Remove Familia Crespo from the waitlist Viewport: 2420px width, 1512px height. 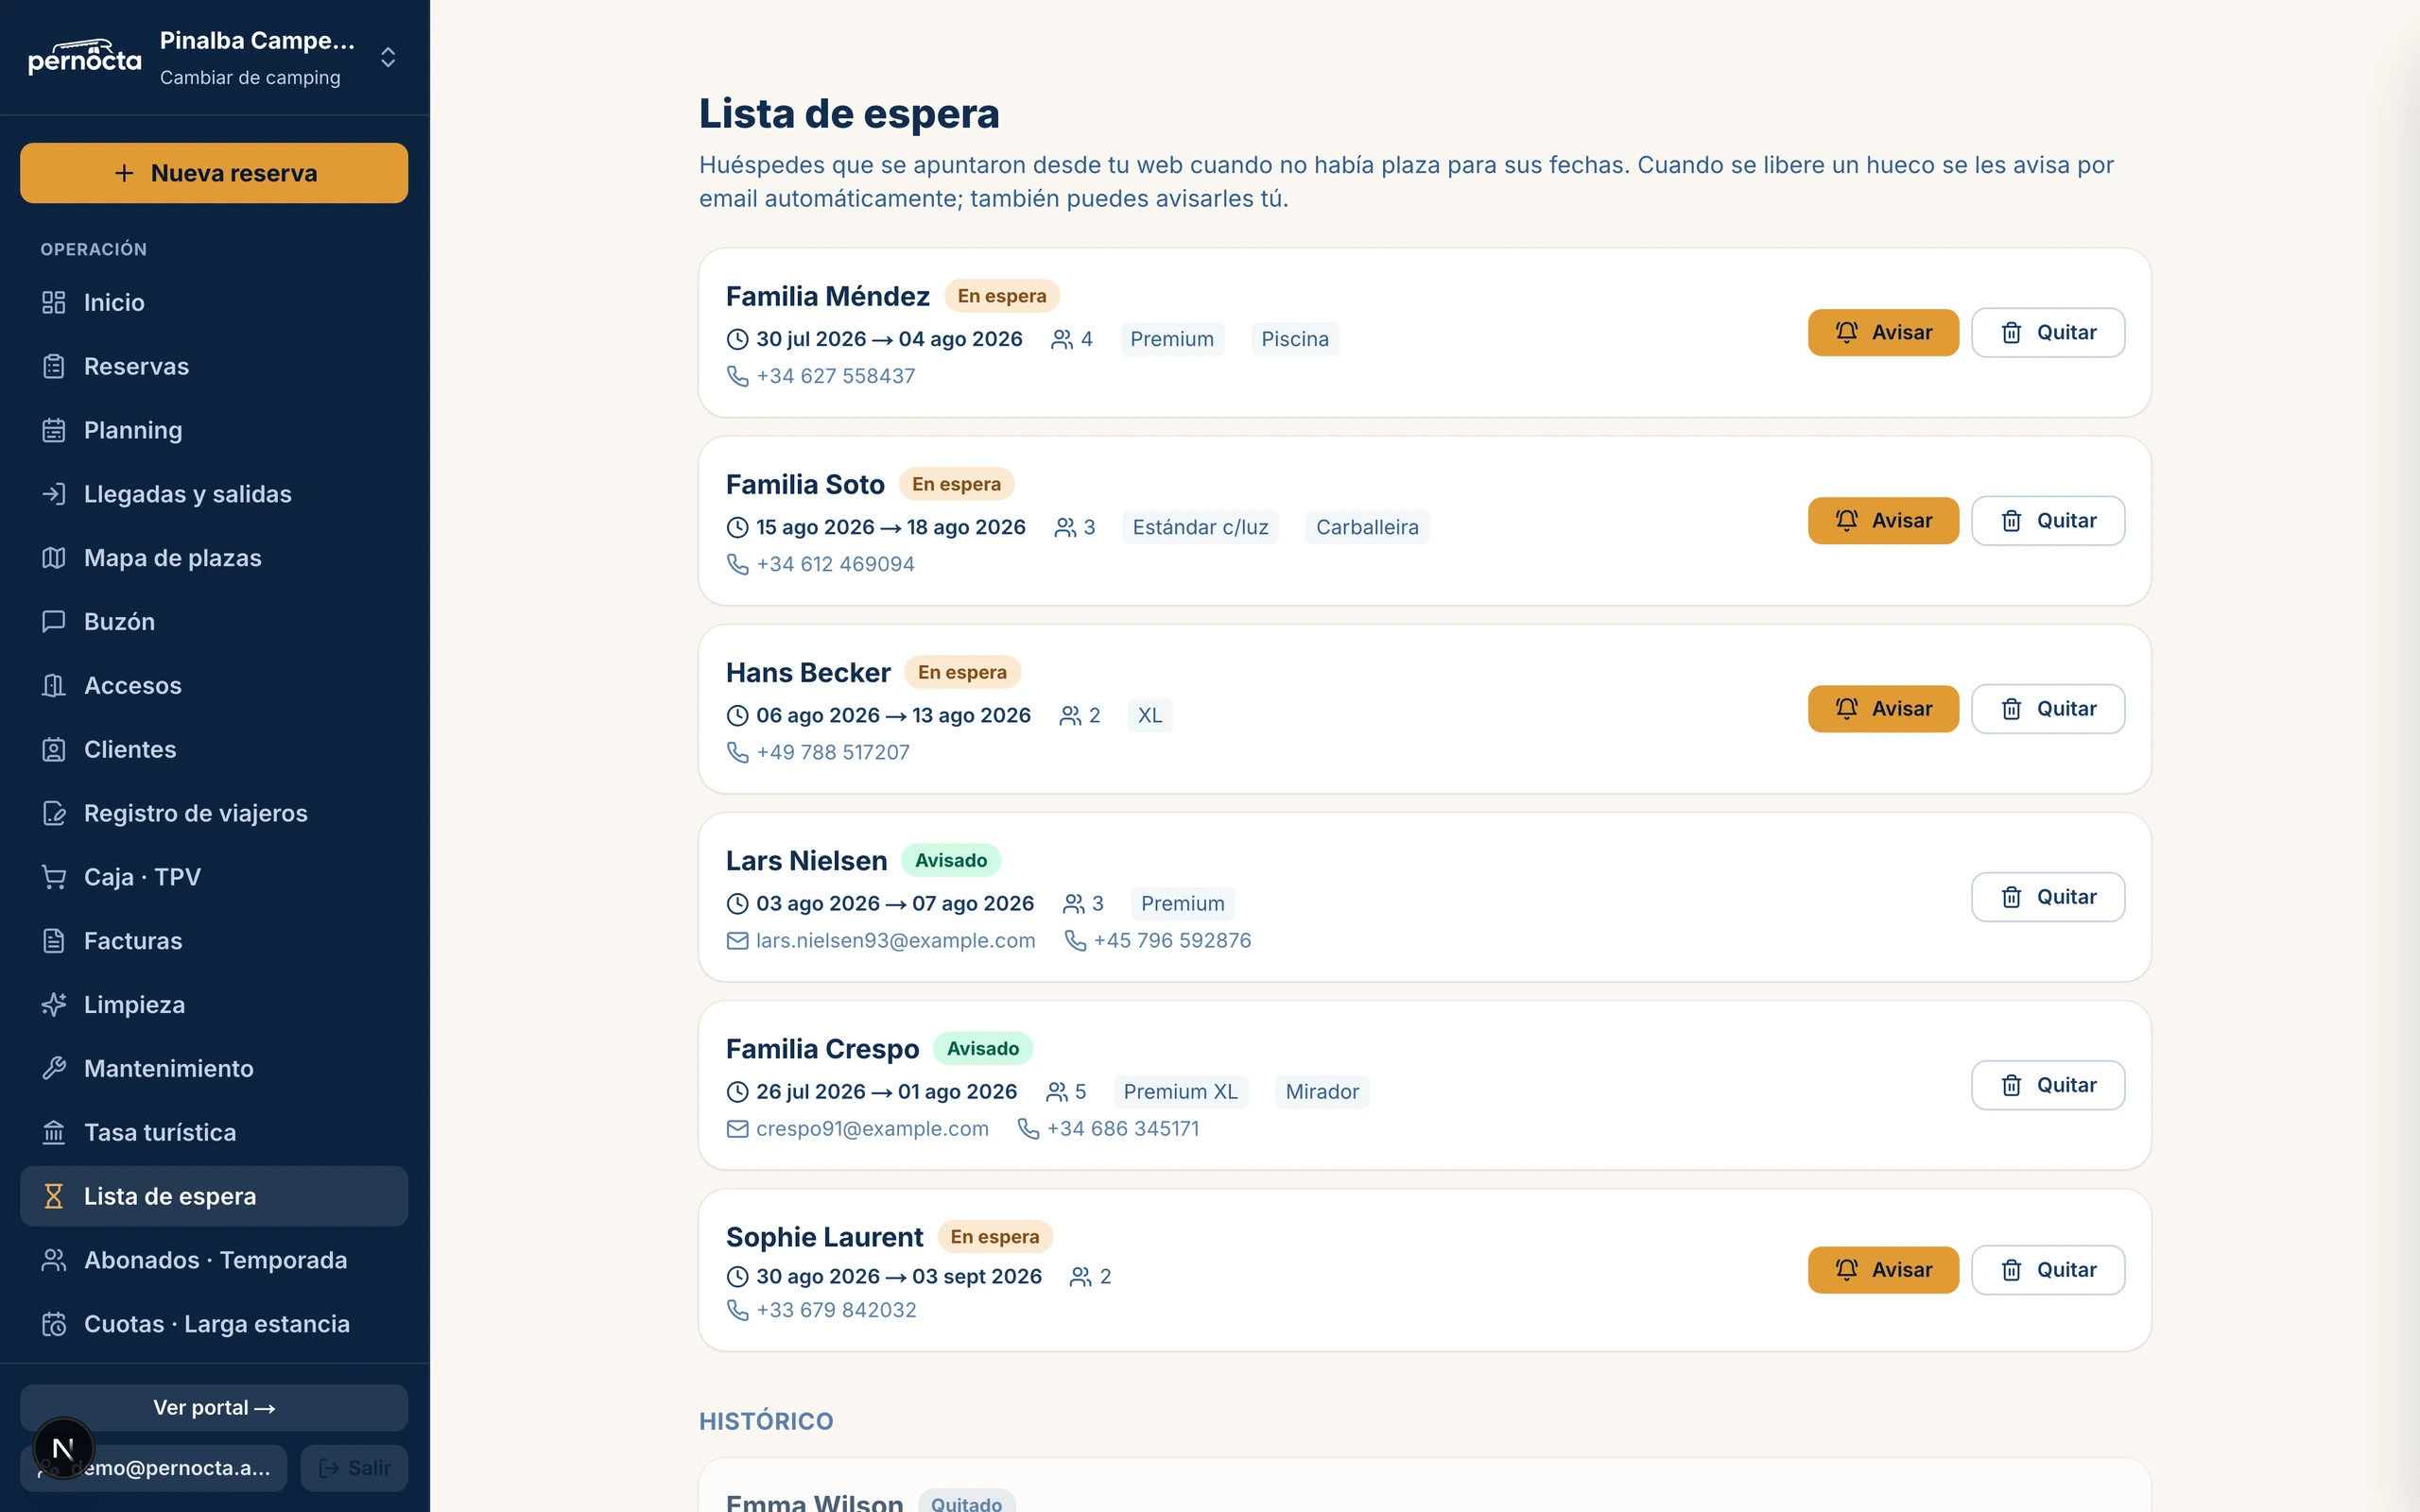click(x=2048, y=1085)
